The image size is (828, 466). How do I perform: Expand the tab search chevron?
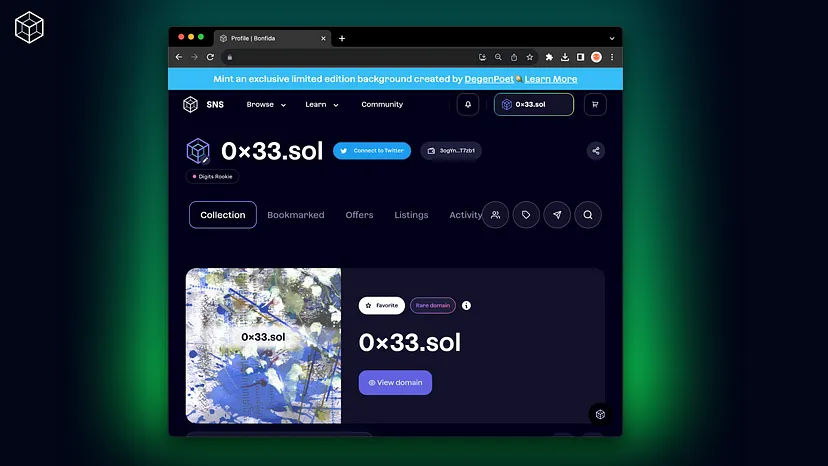(x=612, y=38)
